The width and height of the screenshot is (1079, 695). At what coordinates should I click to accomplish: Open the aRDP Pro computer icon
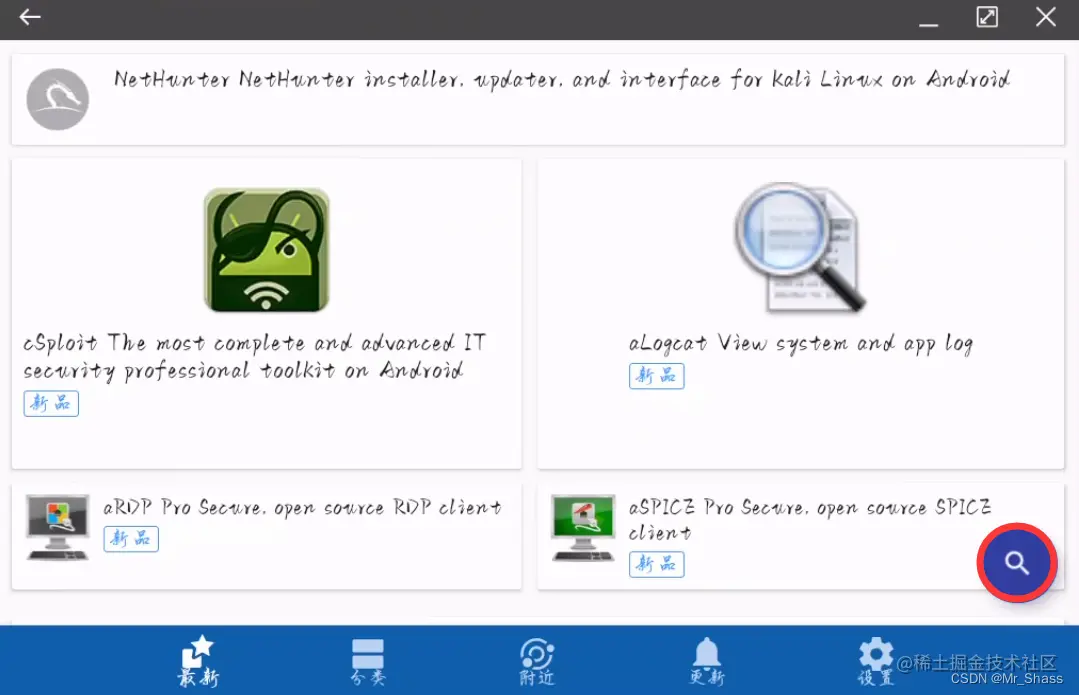click(58, 527)
